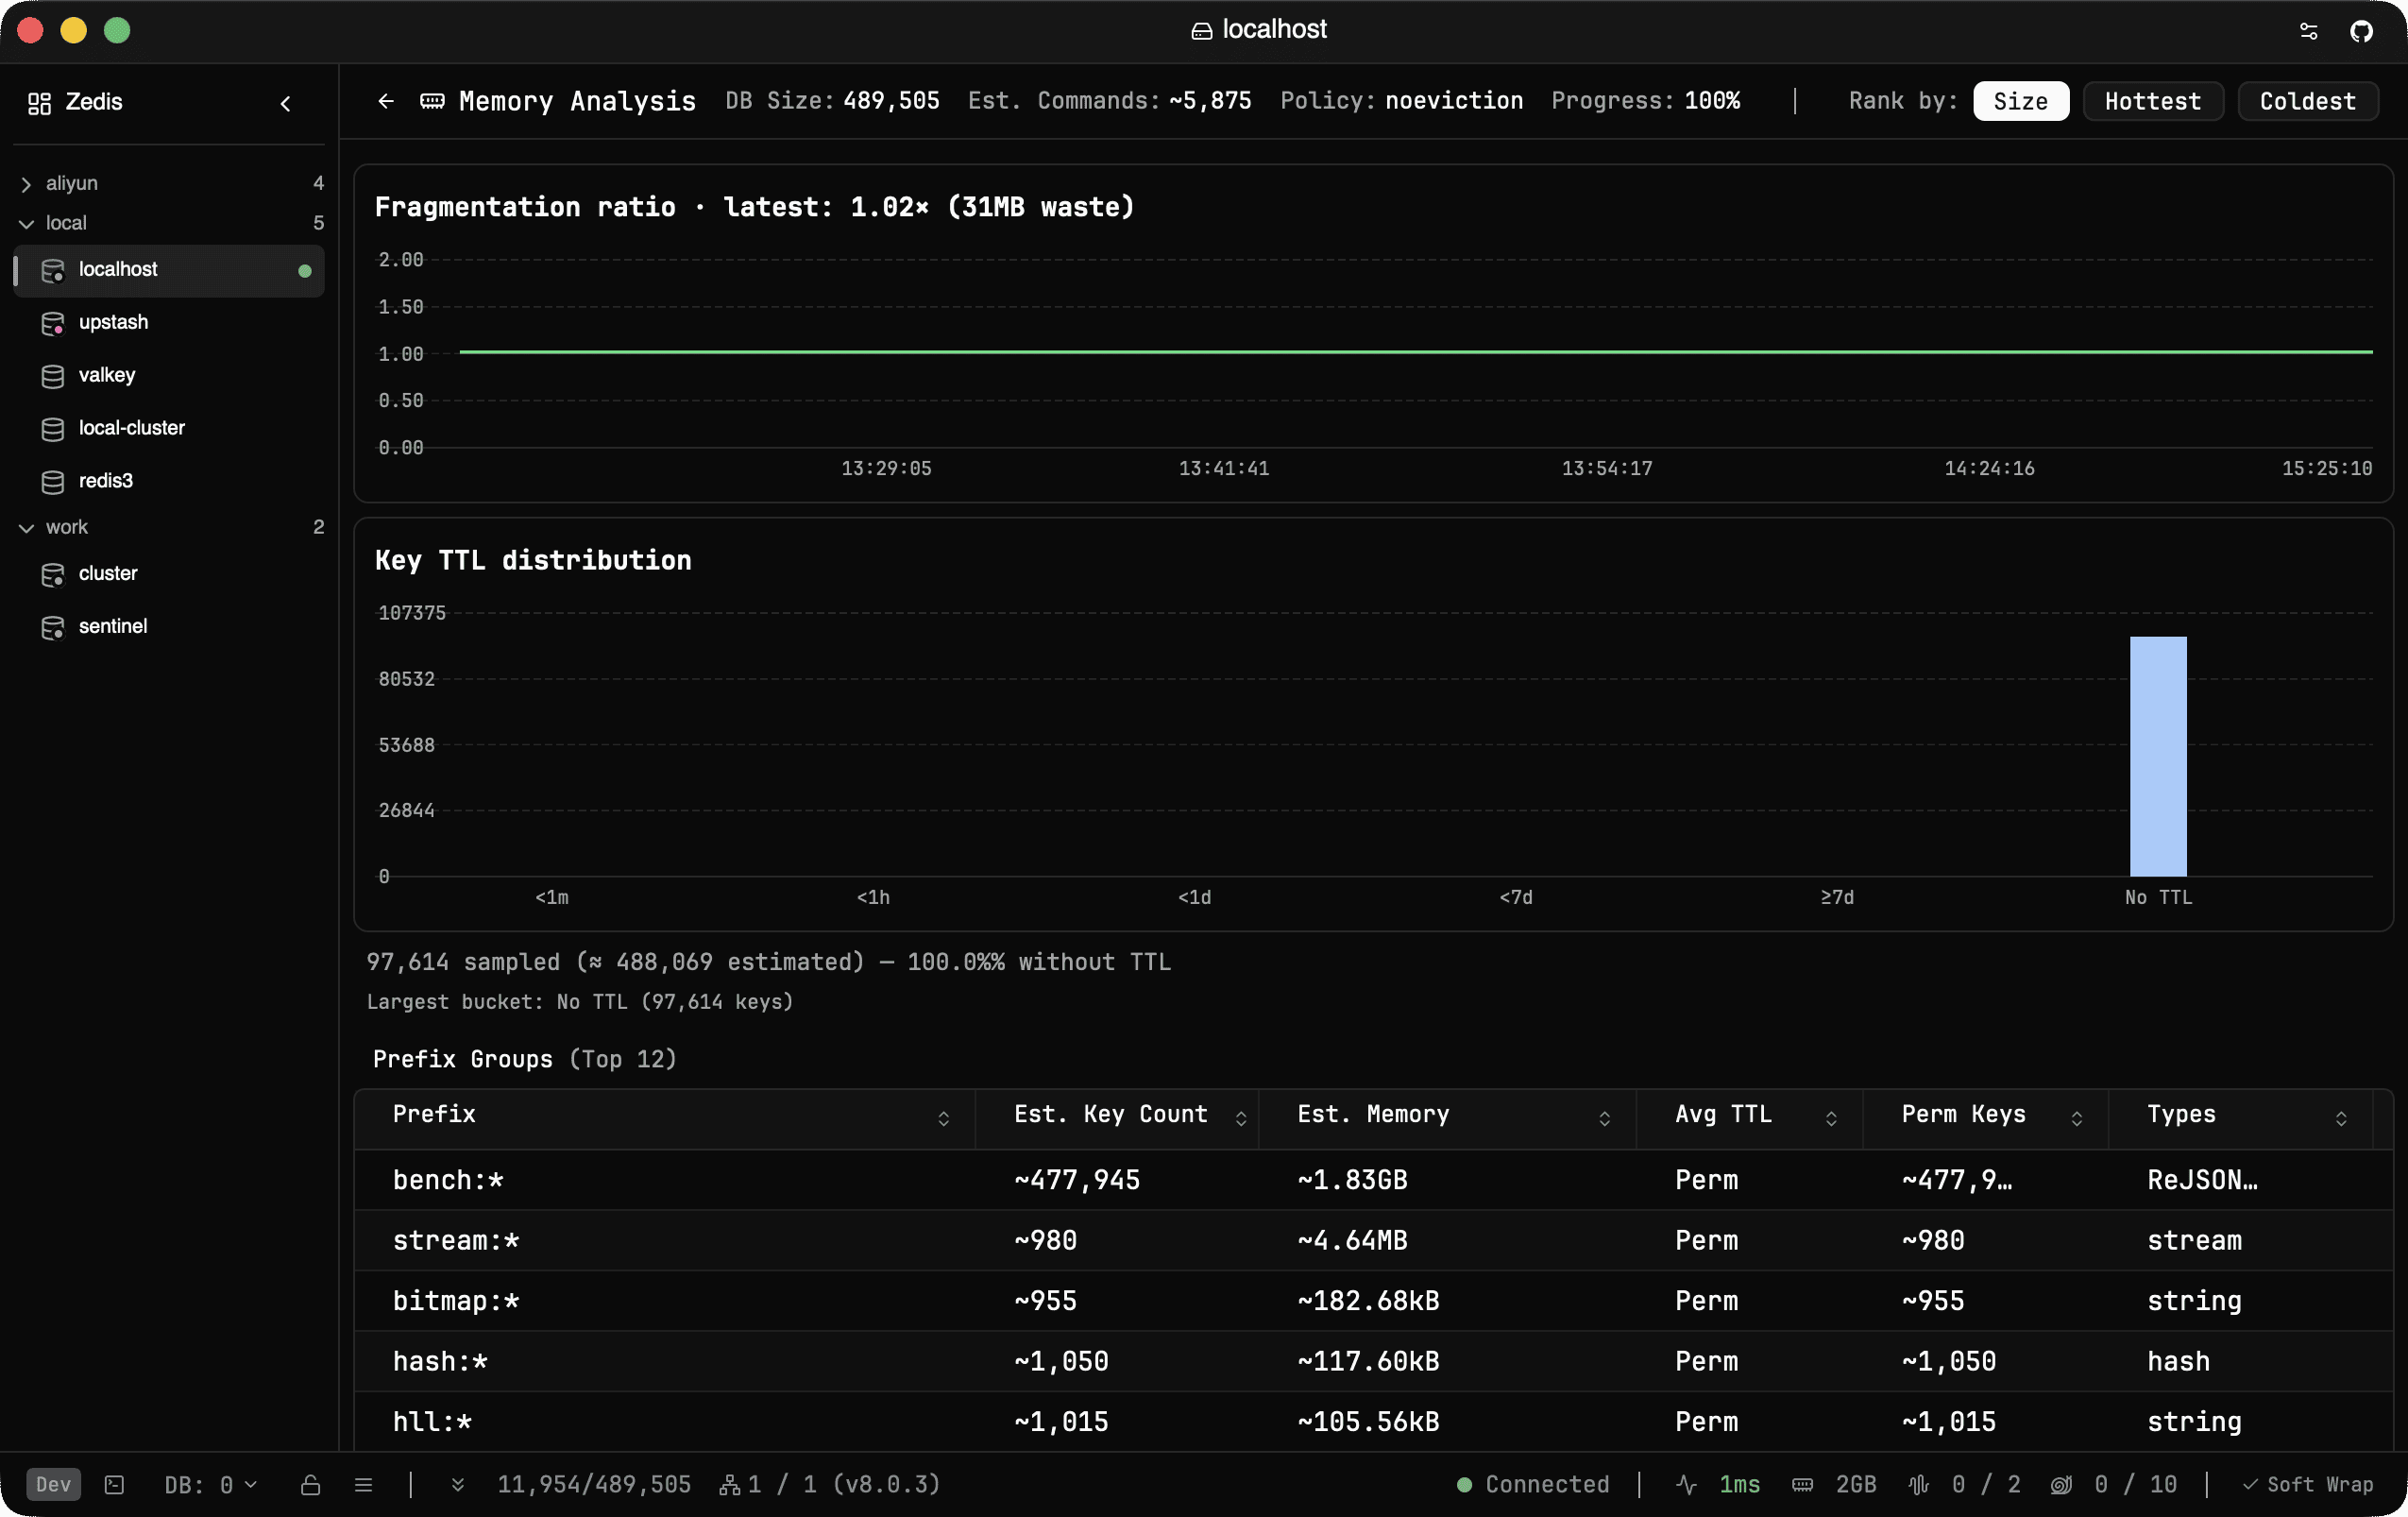Viewport: 2408px width, 1517px height.
Task: Click the memory icon beside 2GB
Action: pos(1803,1485)
